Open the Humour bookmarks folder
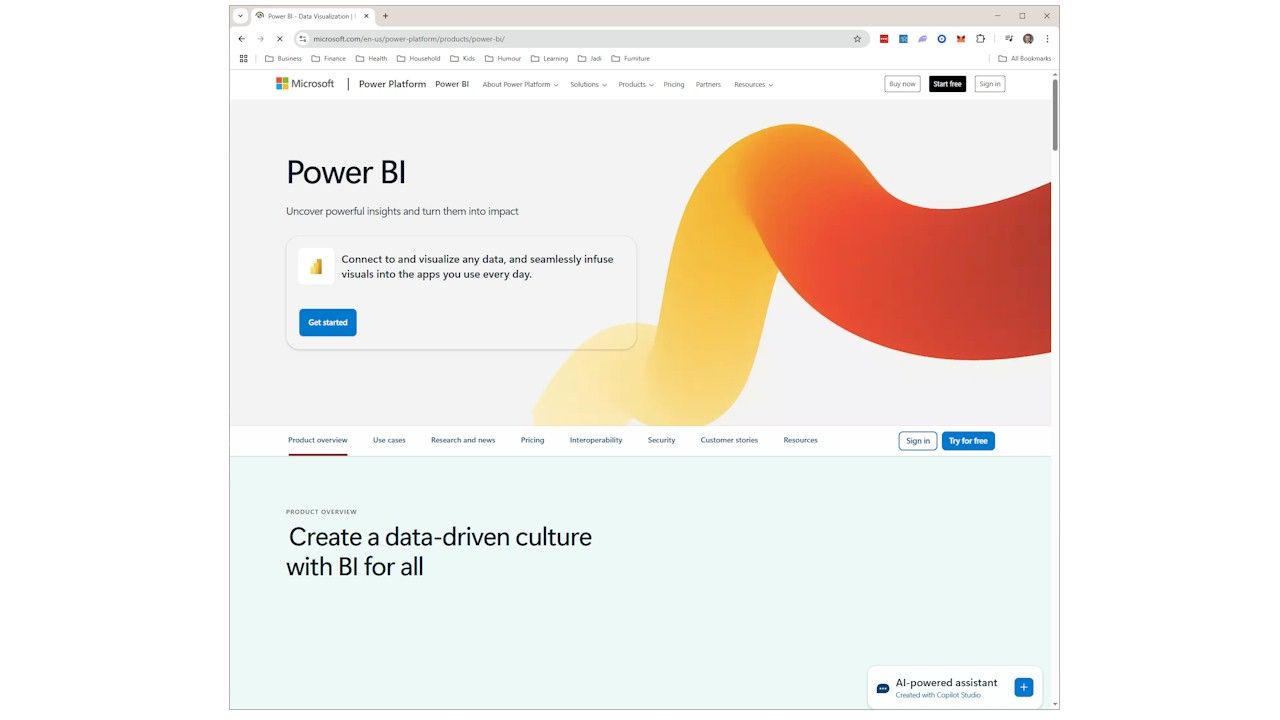The width and height of the screenshot is (1280, 720). pyautogui.click(x=503, y=59)
